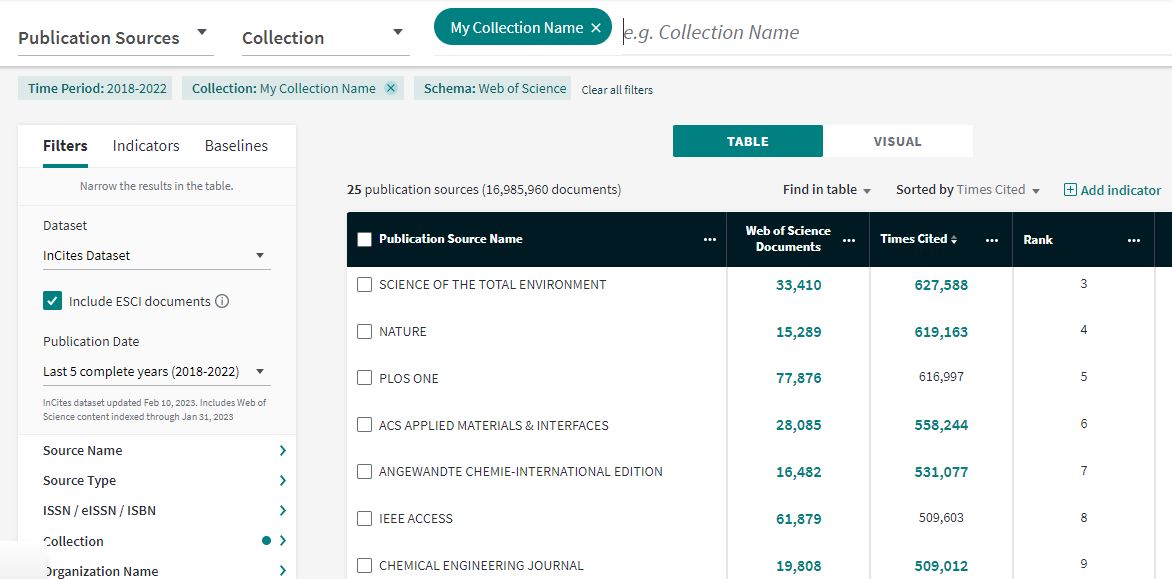
Task: Open info icon beside Include ESCI documents
Action: [x=222, y=302]
